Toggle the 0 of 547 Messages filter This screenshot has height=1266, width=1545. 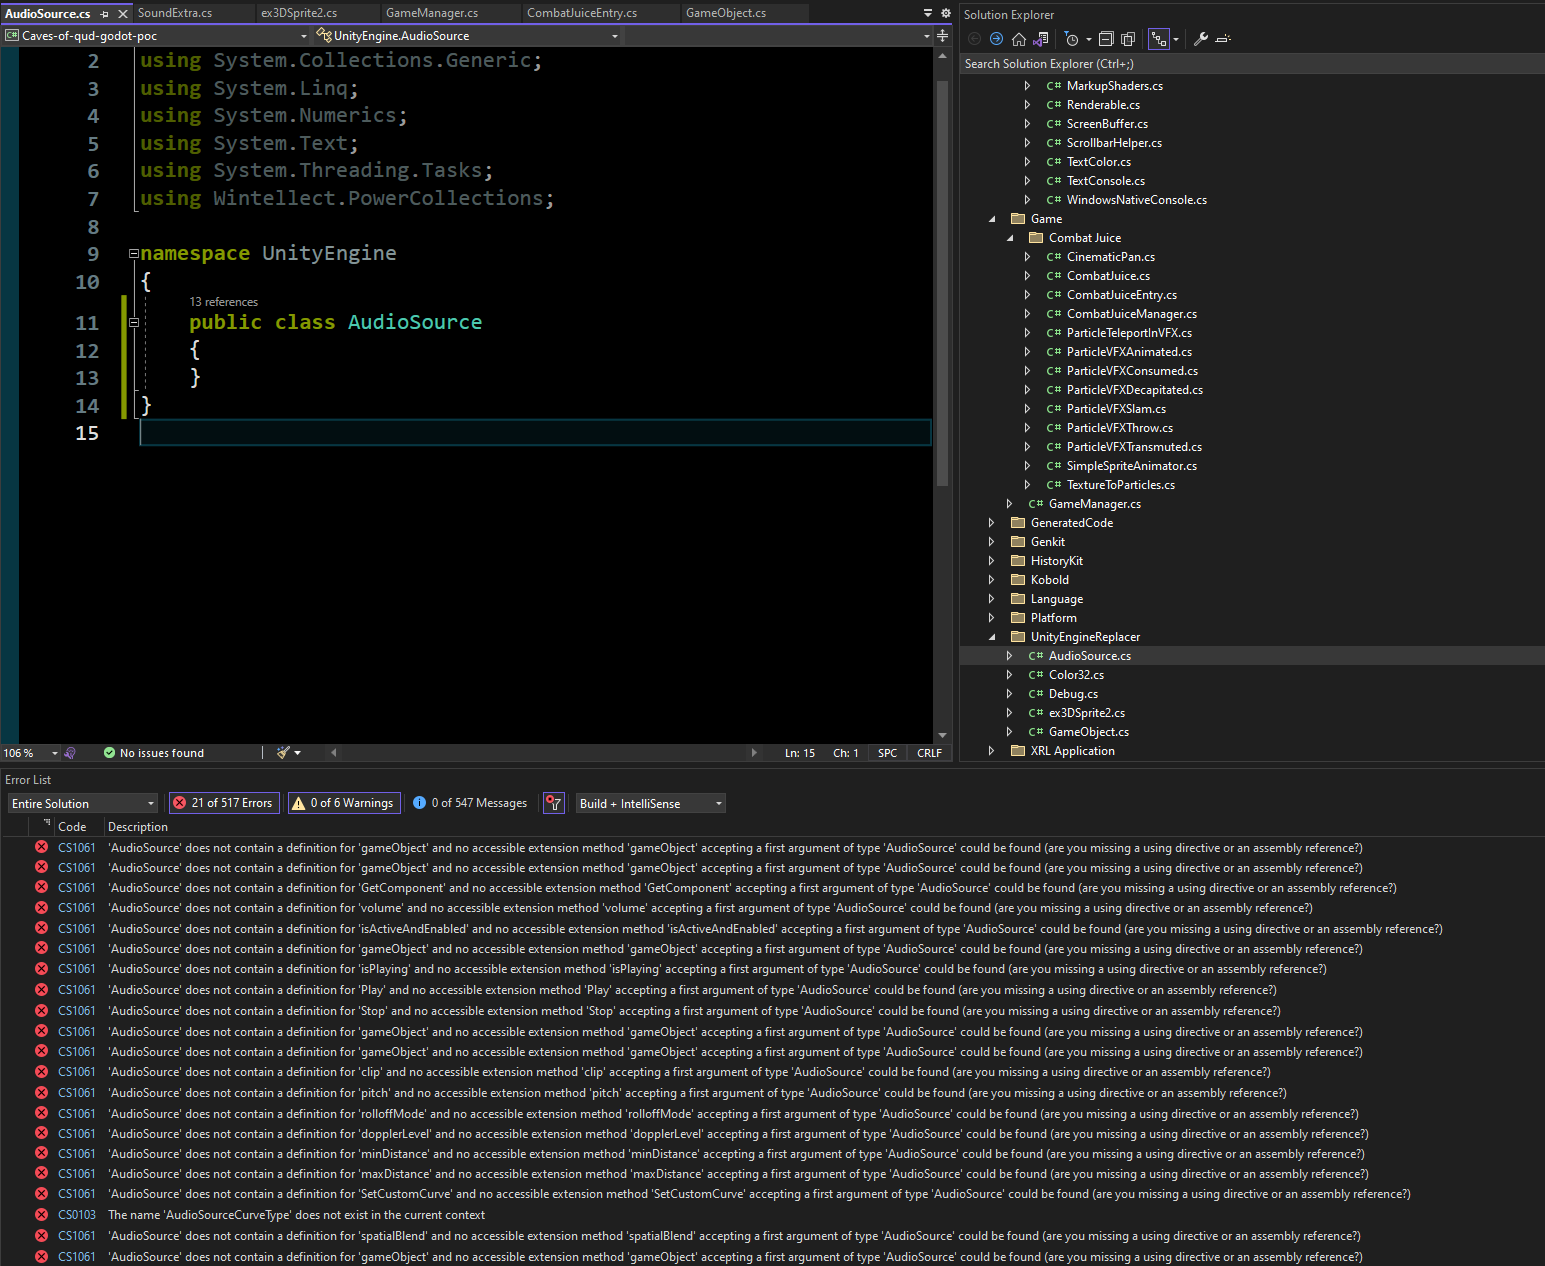pos(470,803)
